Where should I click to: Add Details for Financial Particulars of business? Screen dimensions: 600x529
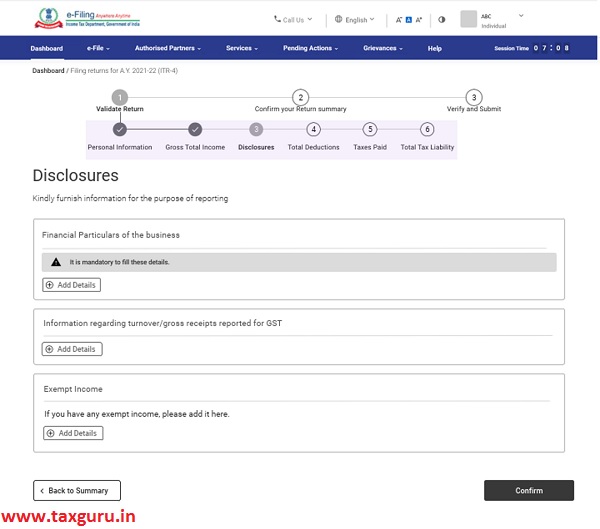click(x=72, y=285)
